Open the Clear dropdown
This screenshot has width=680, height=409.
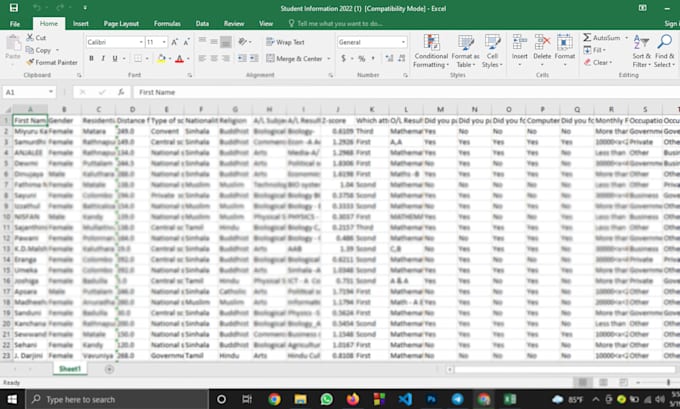[x=598, y=62]
